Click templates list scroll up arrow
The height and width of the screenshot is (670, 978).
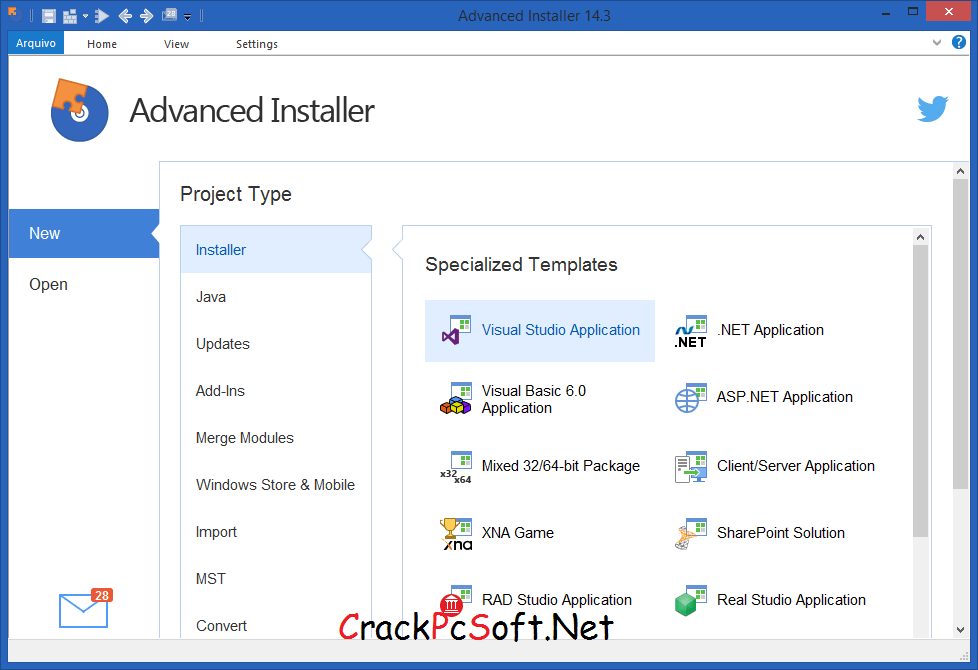[x=921, y=237]
